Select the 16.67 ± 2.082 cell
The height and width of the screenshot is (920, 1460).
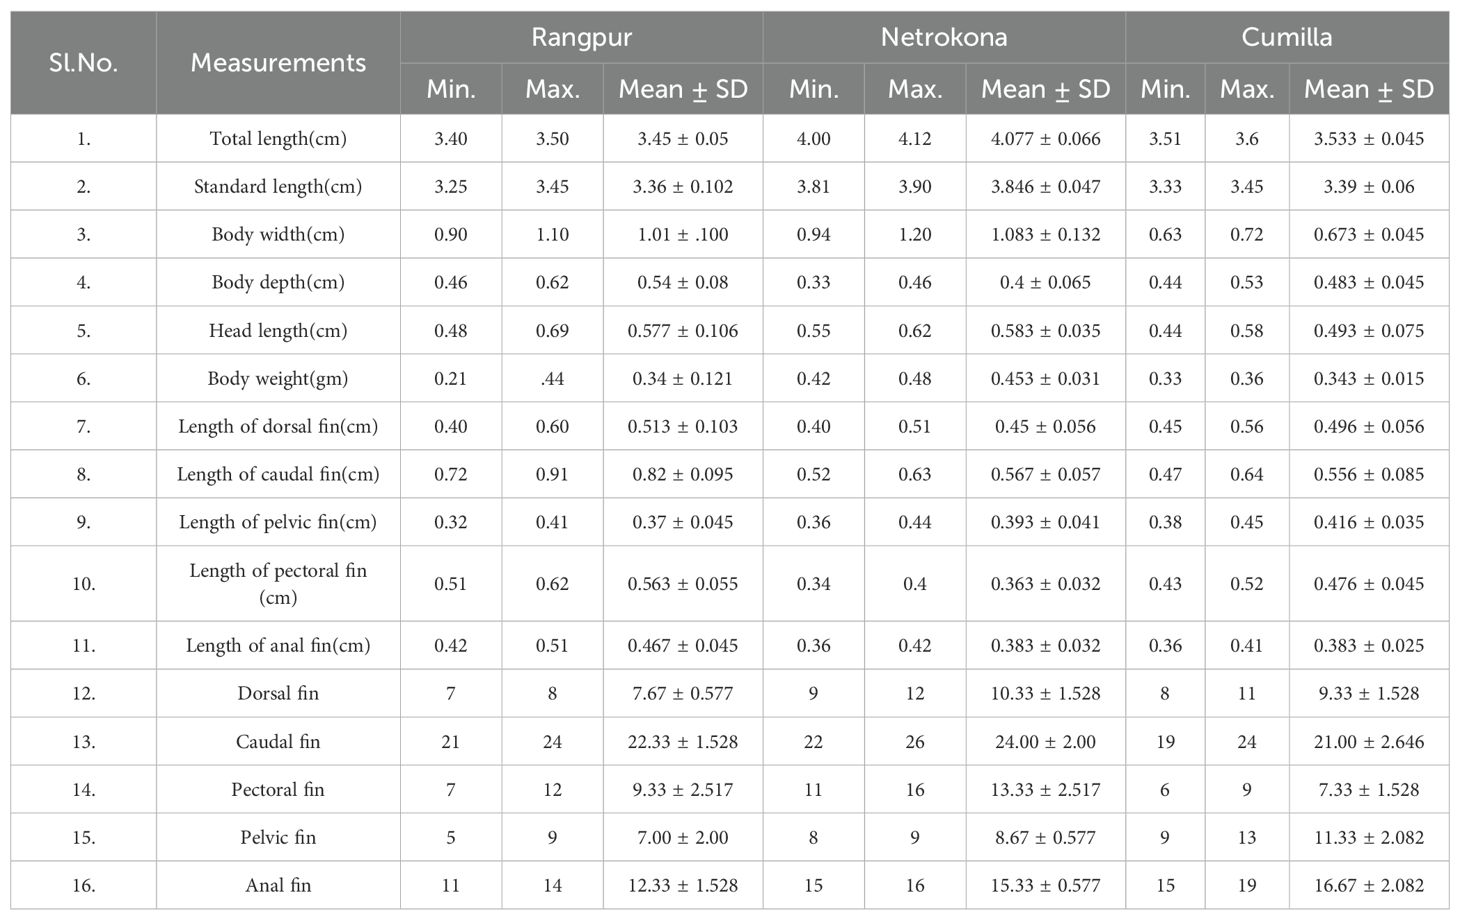point(1368,886)
